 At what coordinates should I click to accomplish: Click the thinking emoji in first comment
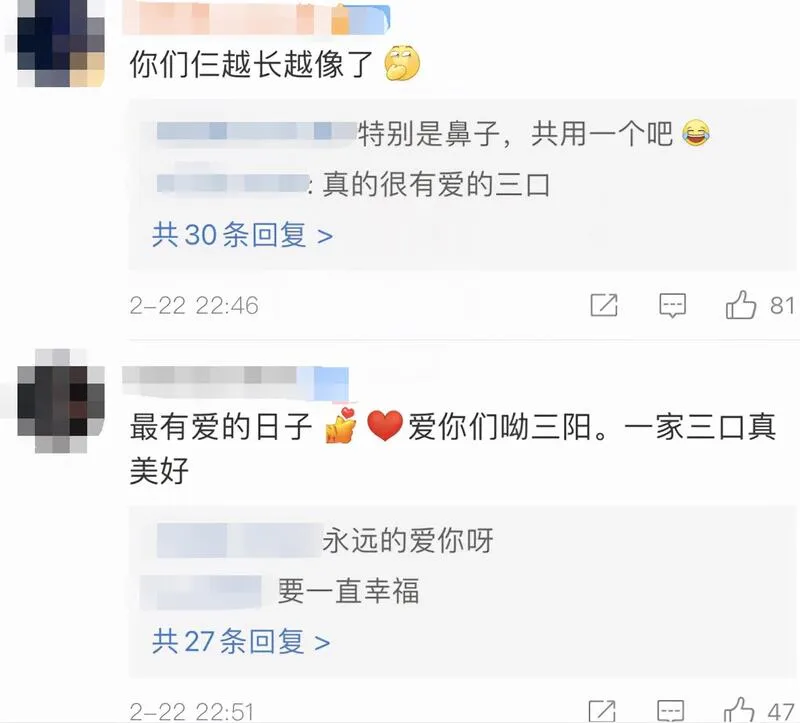pyautogui.click(x=402, y=63)
